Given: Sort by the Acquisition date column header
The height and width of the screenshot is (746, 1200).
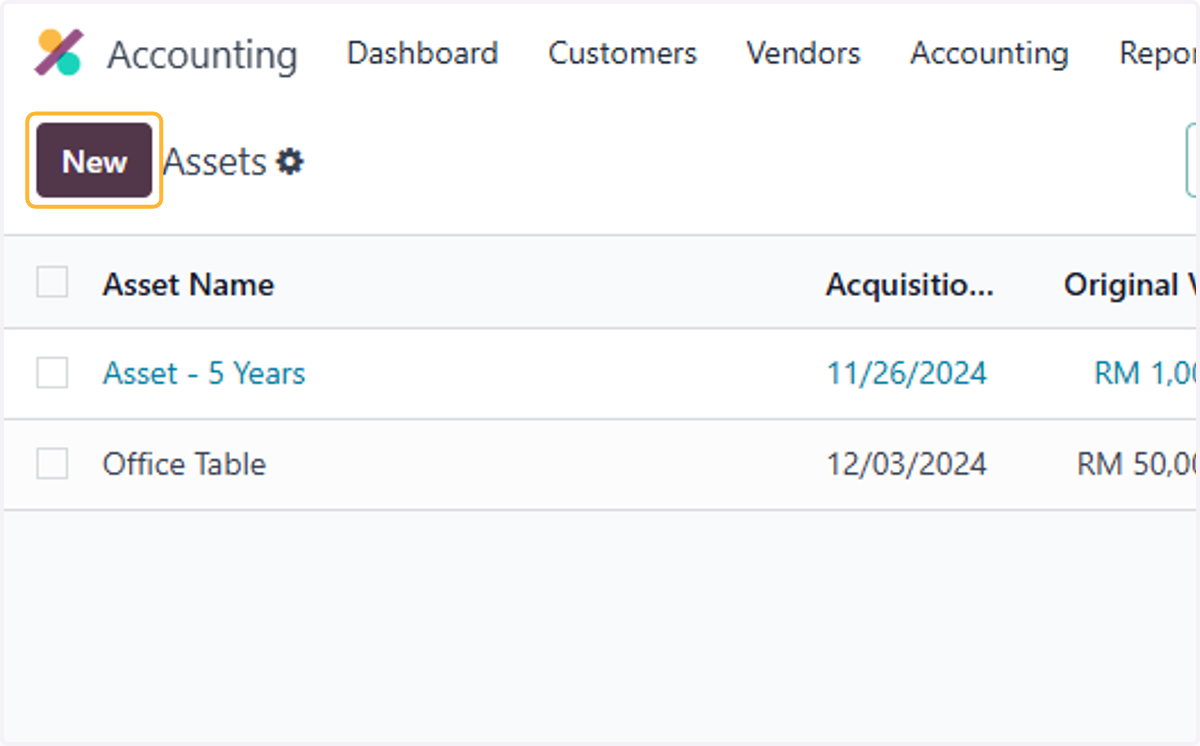Looking at the screenshot, I should [x=910, y=285].
